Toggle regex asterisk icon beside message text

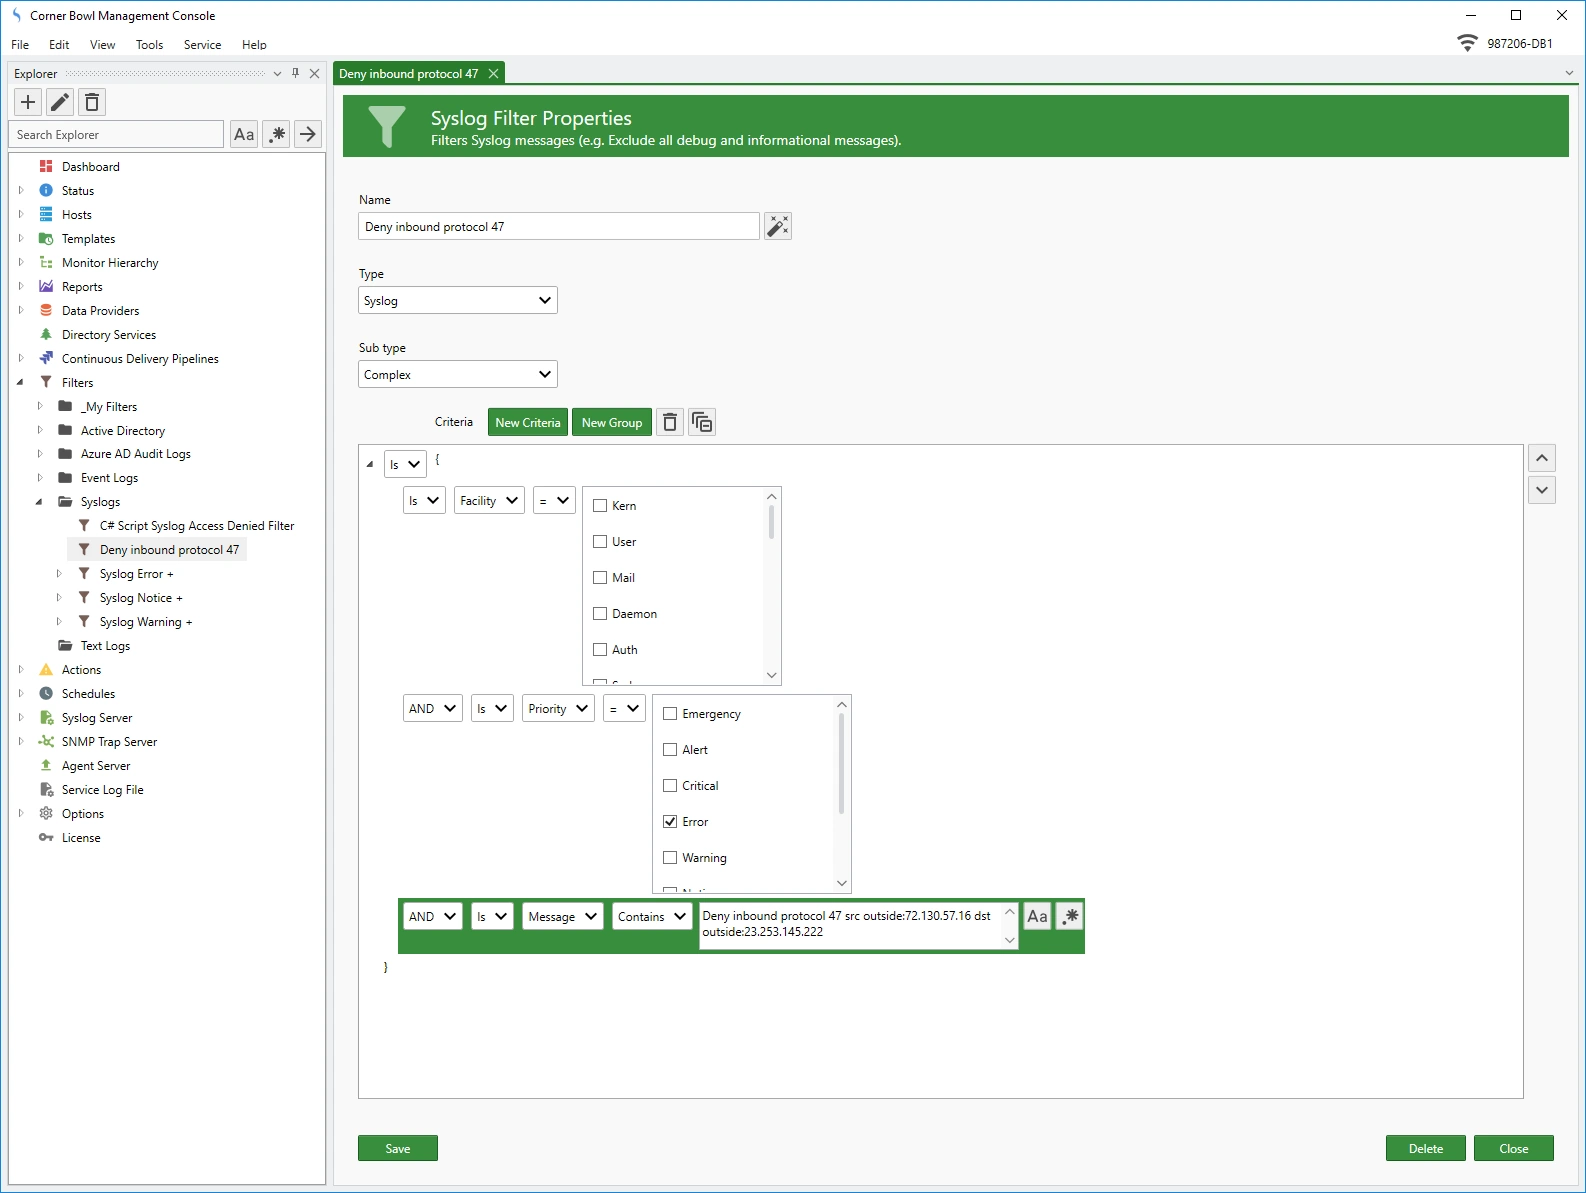point(1070,916)
